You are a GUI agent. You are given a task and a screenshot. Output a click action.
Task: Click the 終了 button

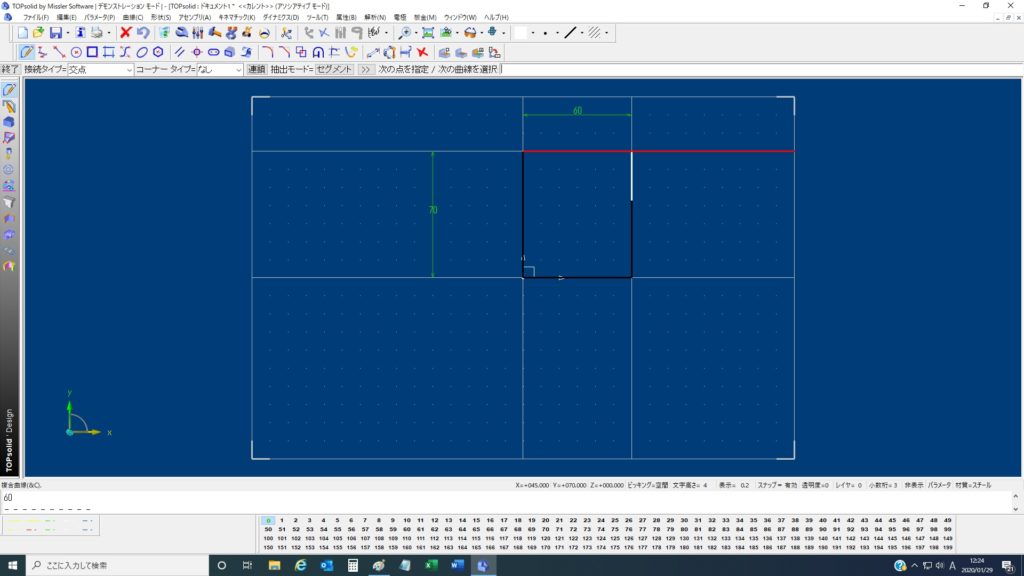click(10, 69)
